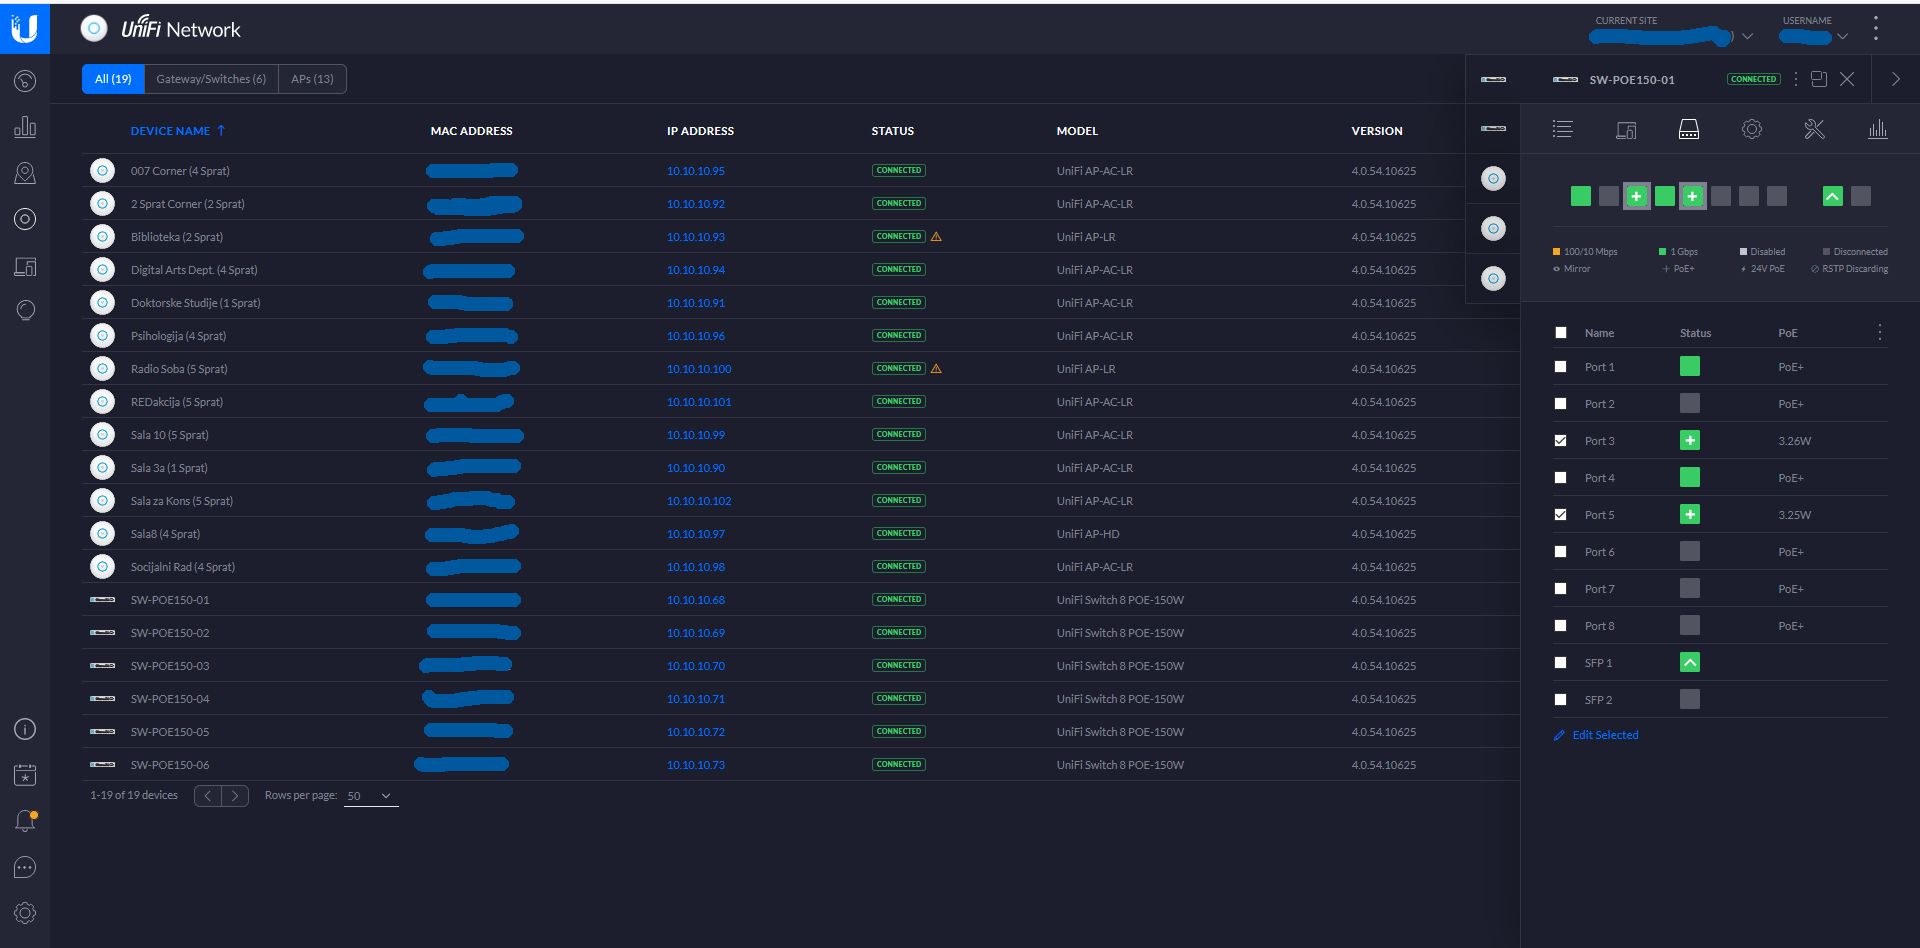Sort by the Status column header
Viewport: 1920px width, 948px height.
point(893,131)
